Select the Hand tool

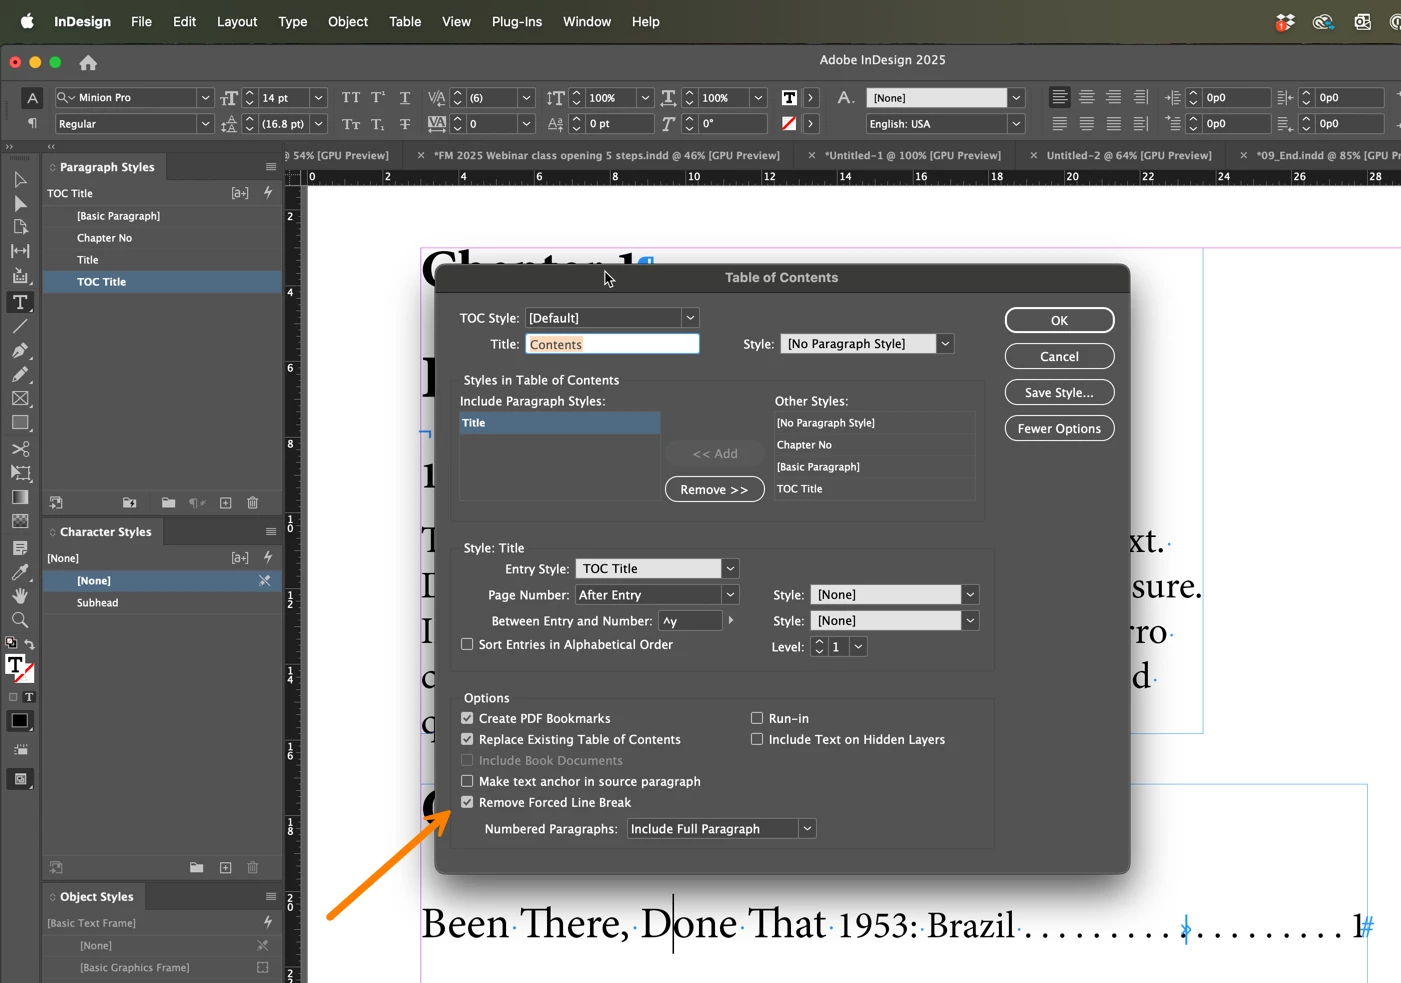coord(20,596)
